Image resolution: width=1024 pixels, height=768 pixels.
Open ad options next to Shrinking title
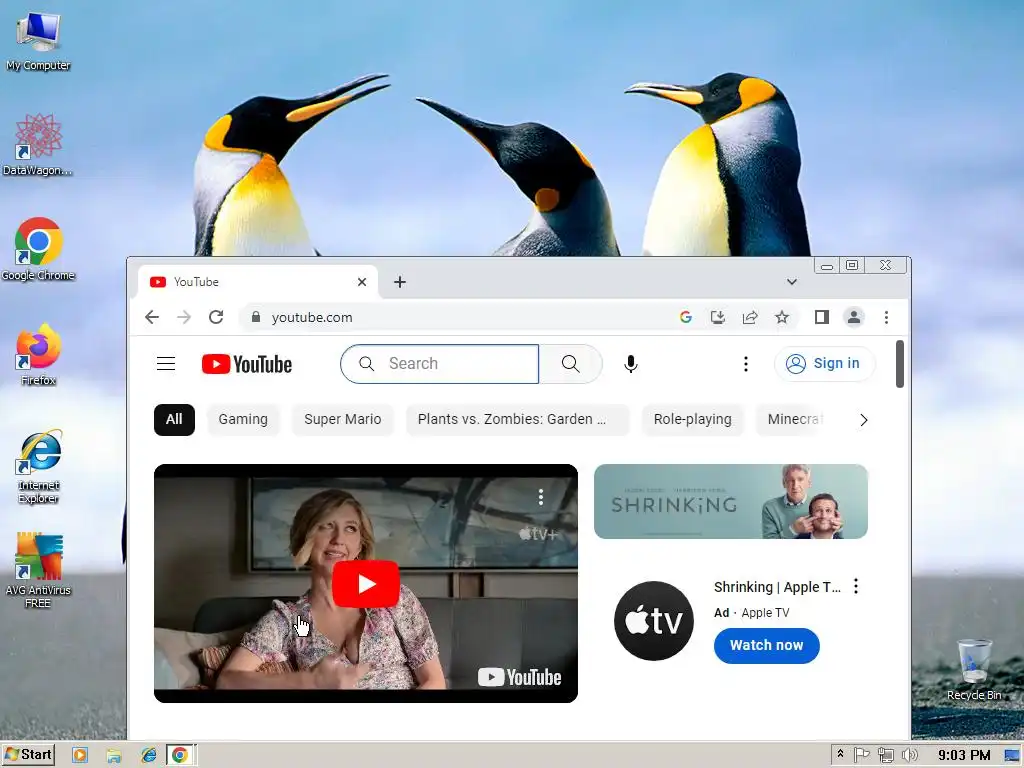(x=856, y=586)
